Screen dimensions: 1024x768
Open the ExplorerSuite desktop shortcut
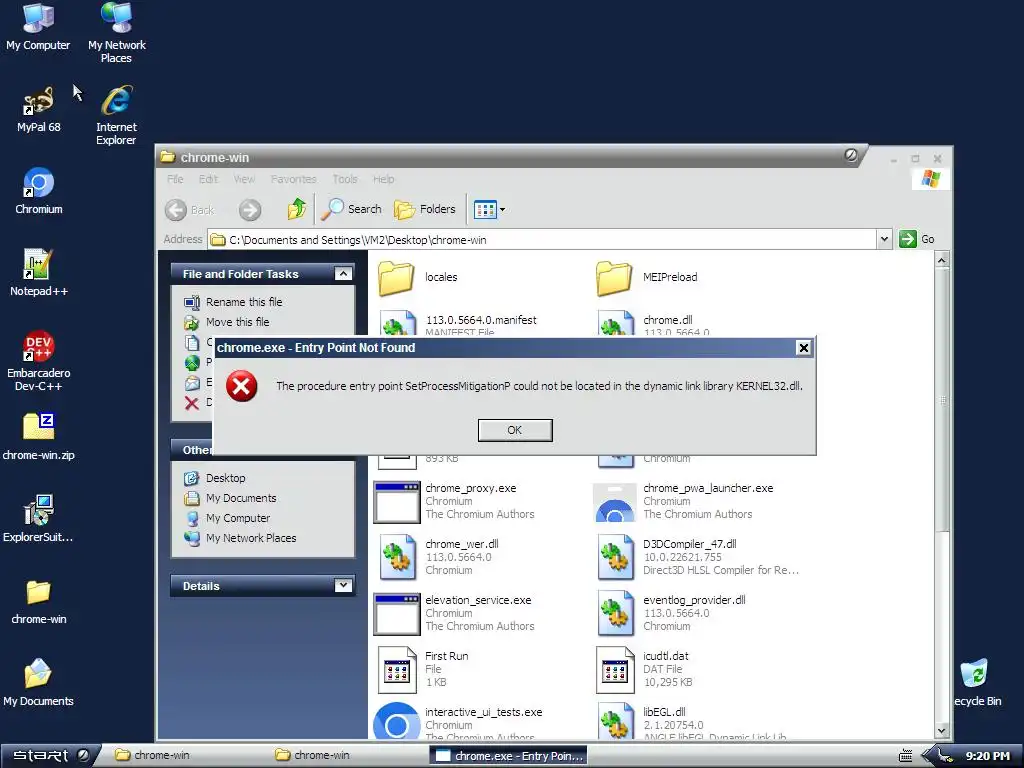[x=39, y=519]
